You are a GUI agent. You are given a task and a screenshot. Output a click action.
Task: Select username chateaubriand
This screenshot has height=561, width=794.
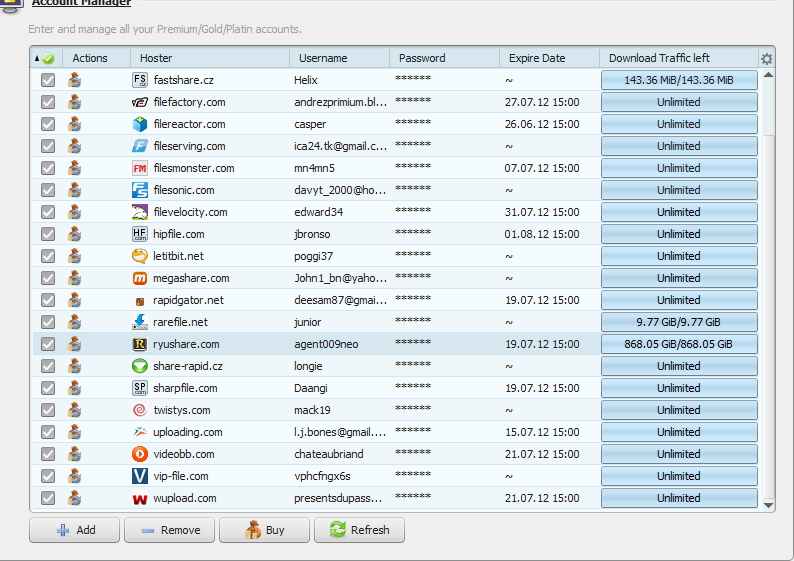[x=329, y=454]
